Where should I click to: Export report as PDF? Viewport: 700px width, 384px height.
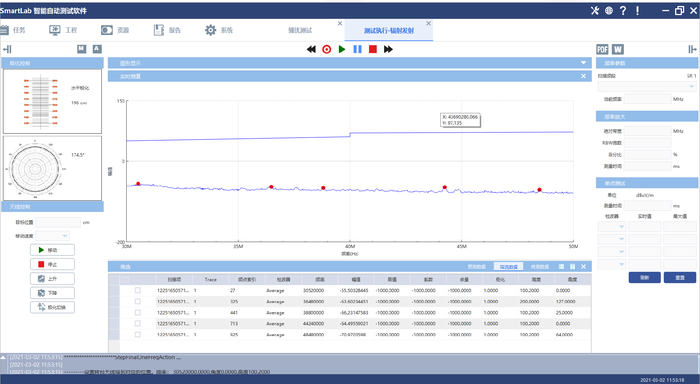pyautogui.click(x=602, y=49)
